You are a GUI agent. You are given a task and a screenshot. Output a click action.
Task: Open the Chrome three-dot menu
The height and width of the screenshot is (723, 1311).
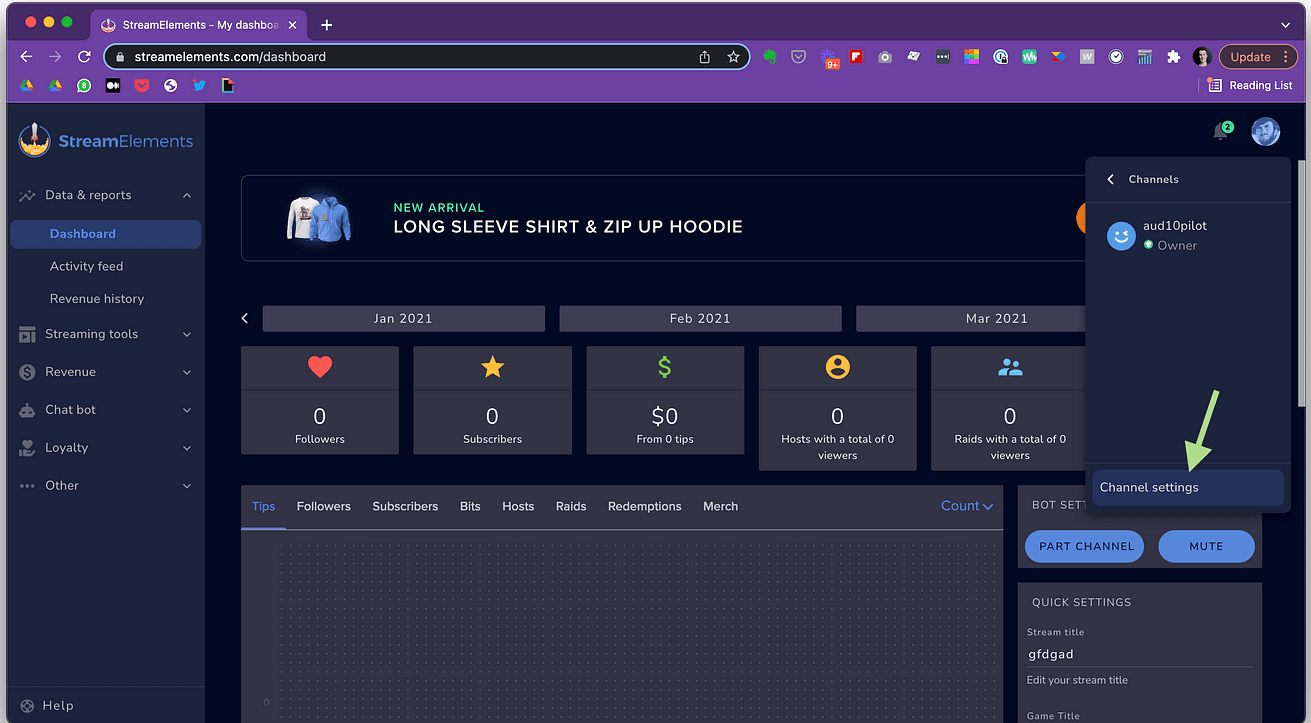click(x=1286, y=57)
